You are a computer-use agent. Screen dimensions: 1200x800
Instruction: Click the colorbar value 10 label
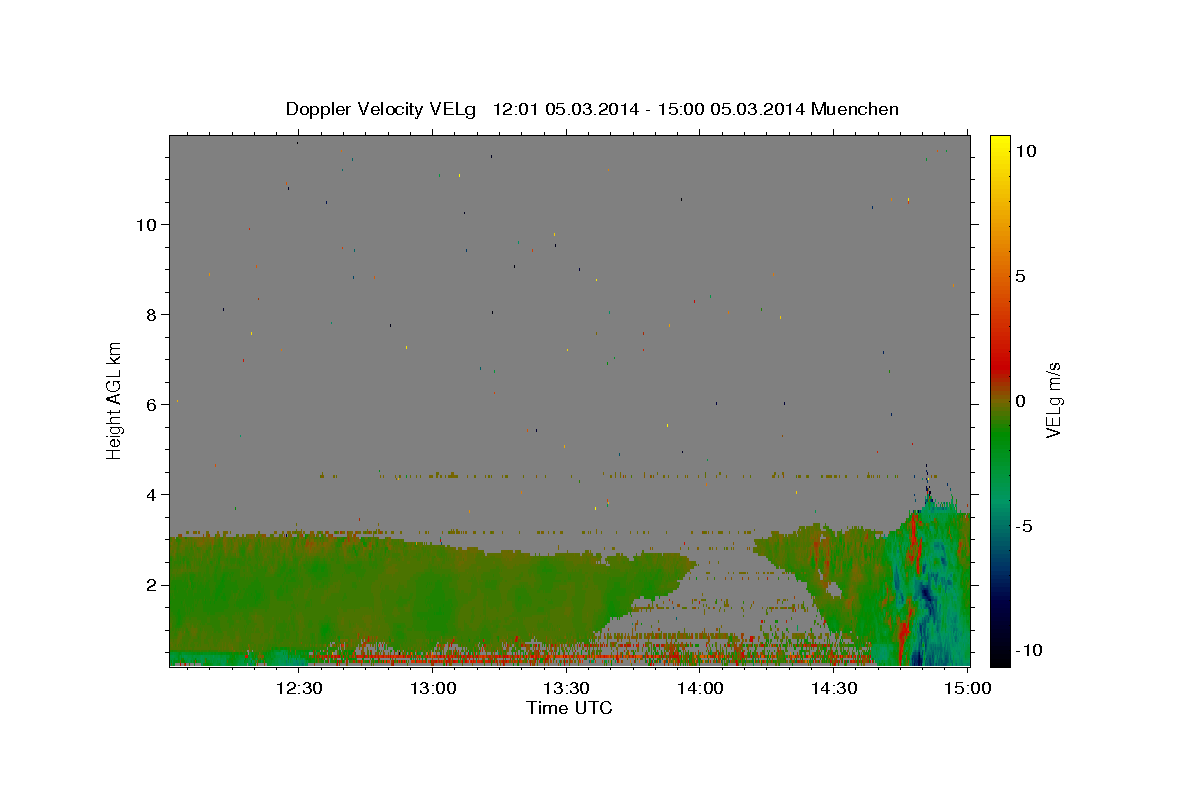click(x=1025, y=151)
